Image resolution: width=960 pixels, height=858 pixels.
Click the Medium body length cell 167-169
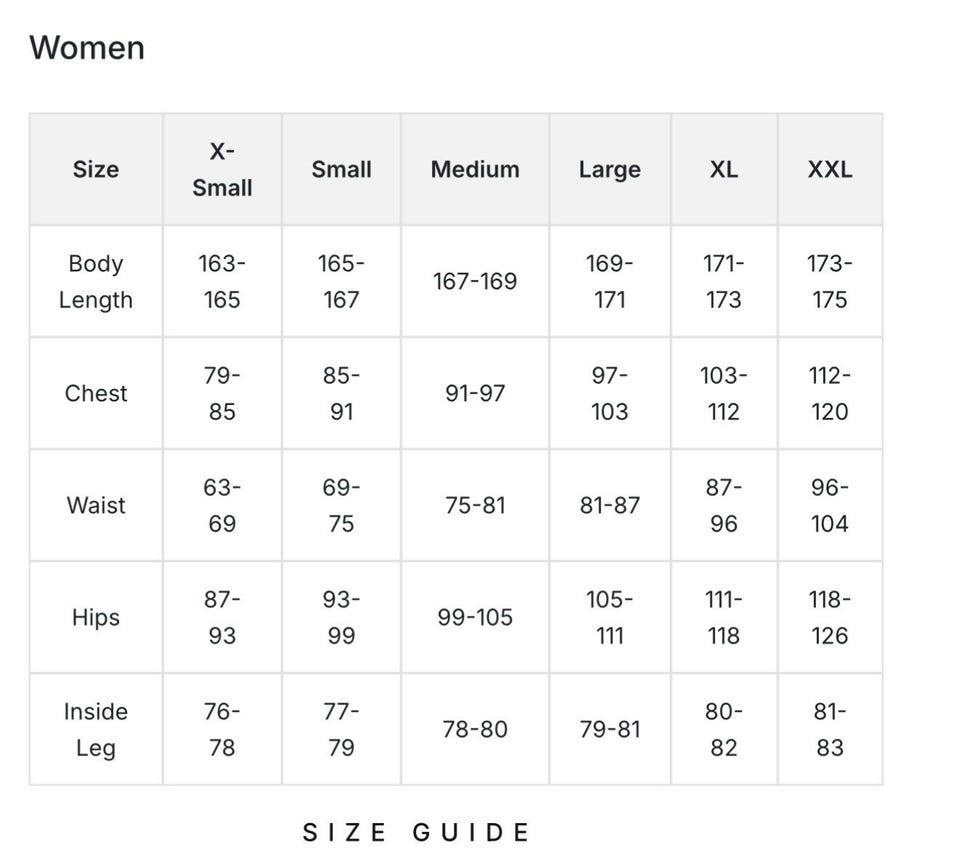point(475,281)
